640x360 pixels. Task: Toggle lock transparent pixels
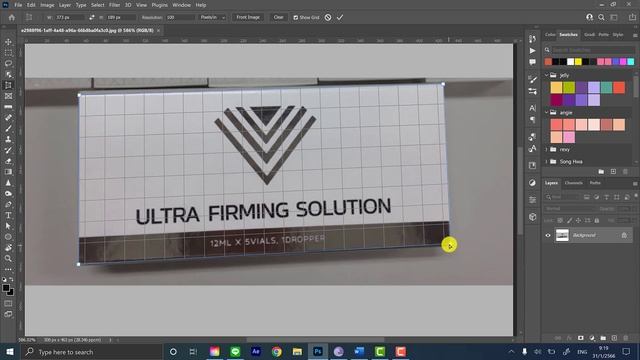point(560,220)
